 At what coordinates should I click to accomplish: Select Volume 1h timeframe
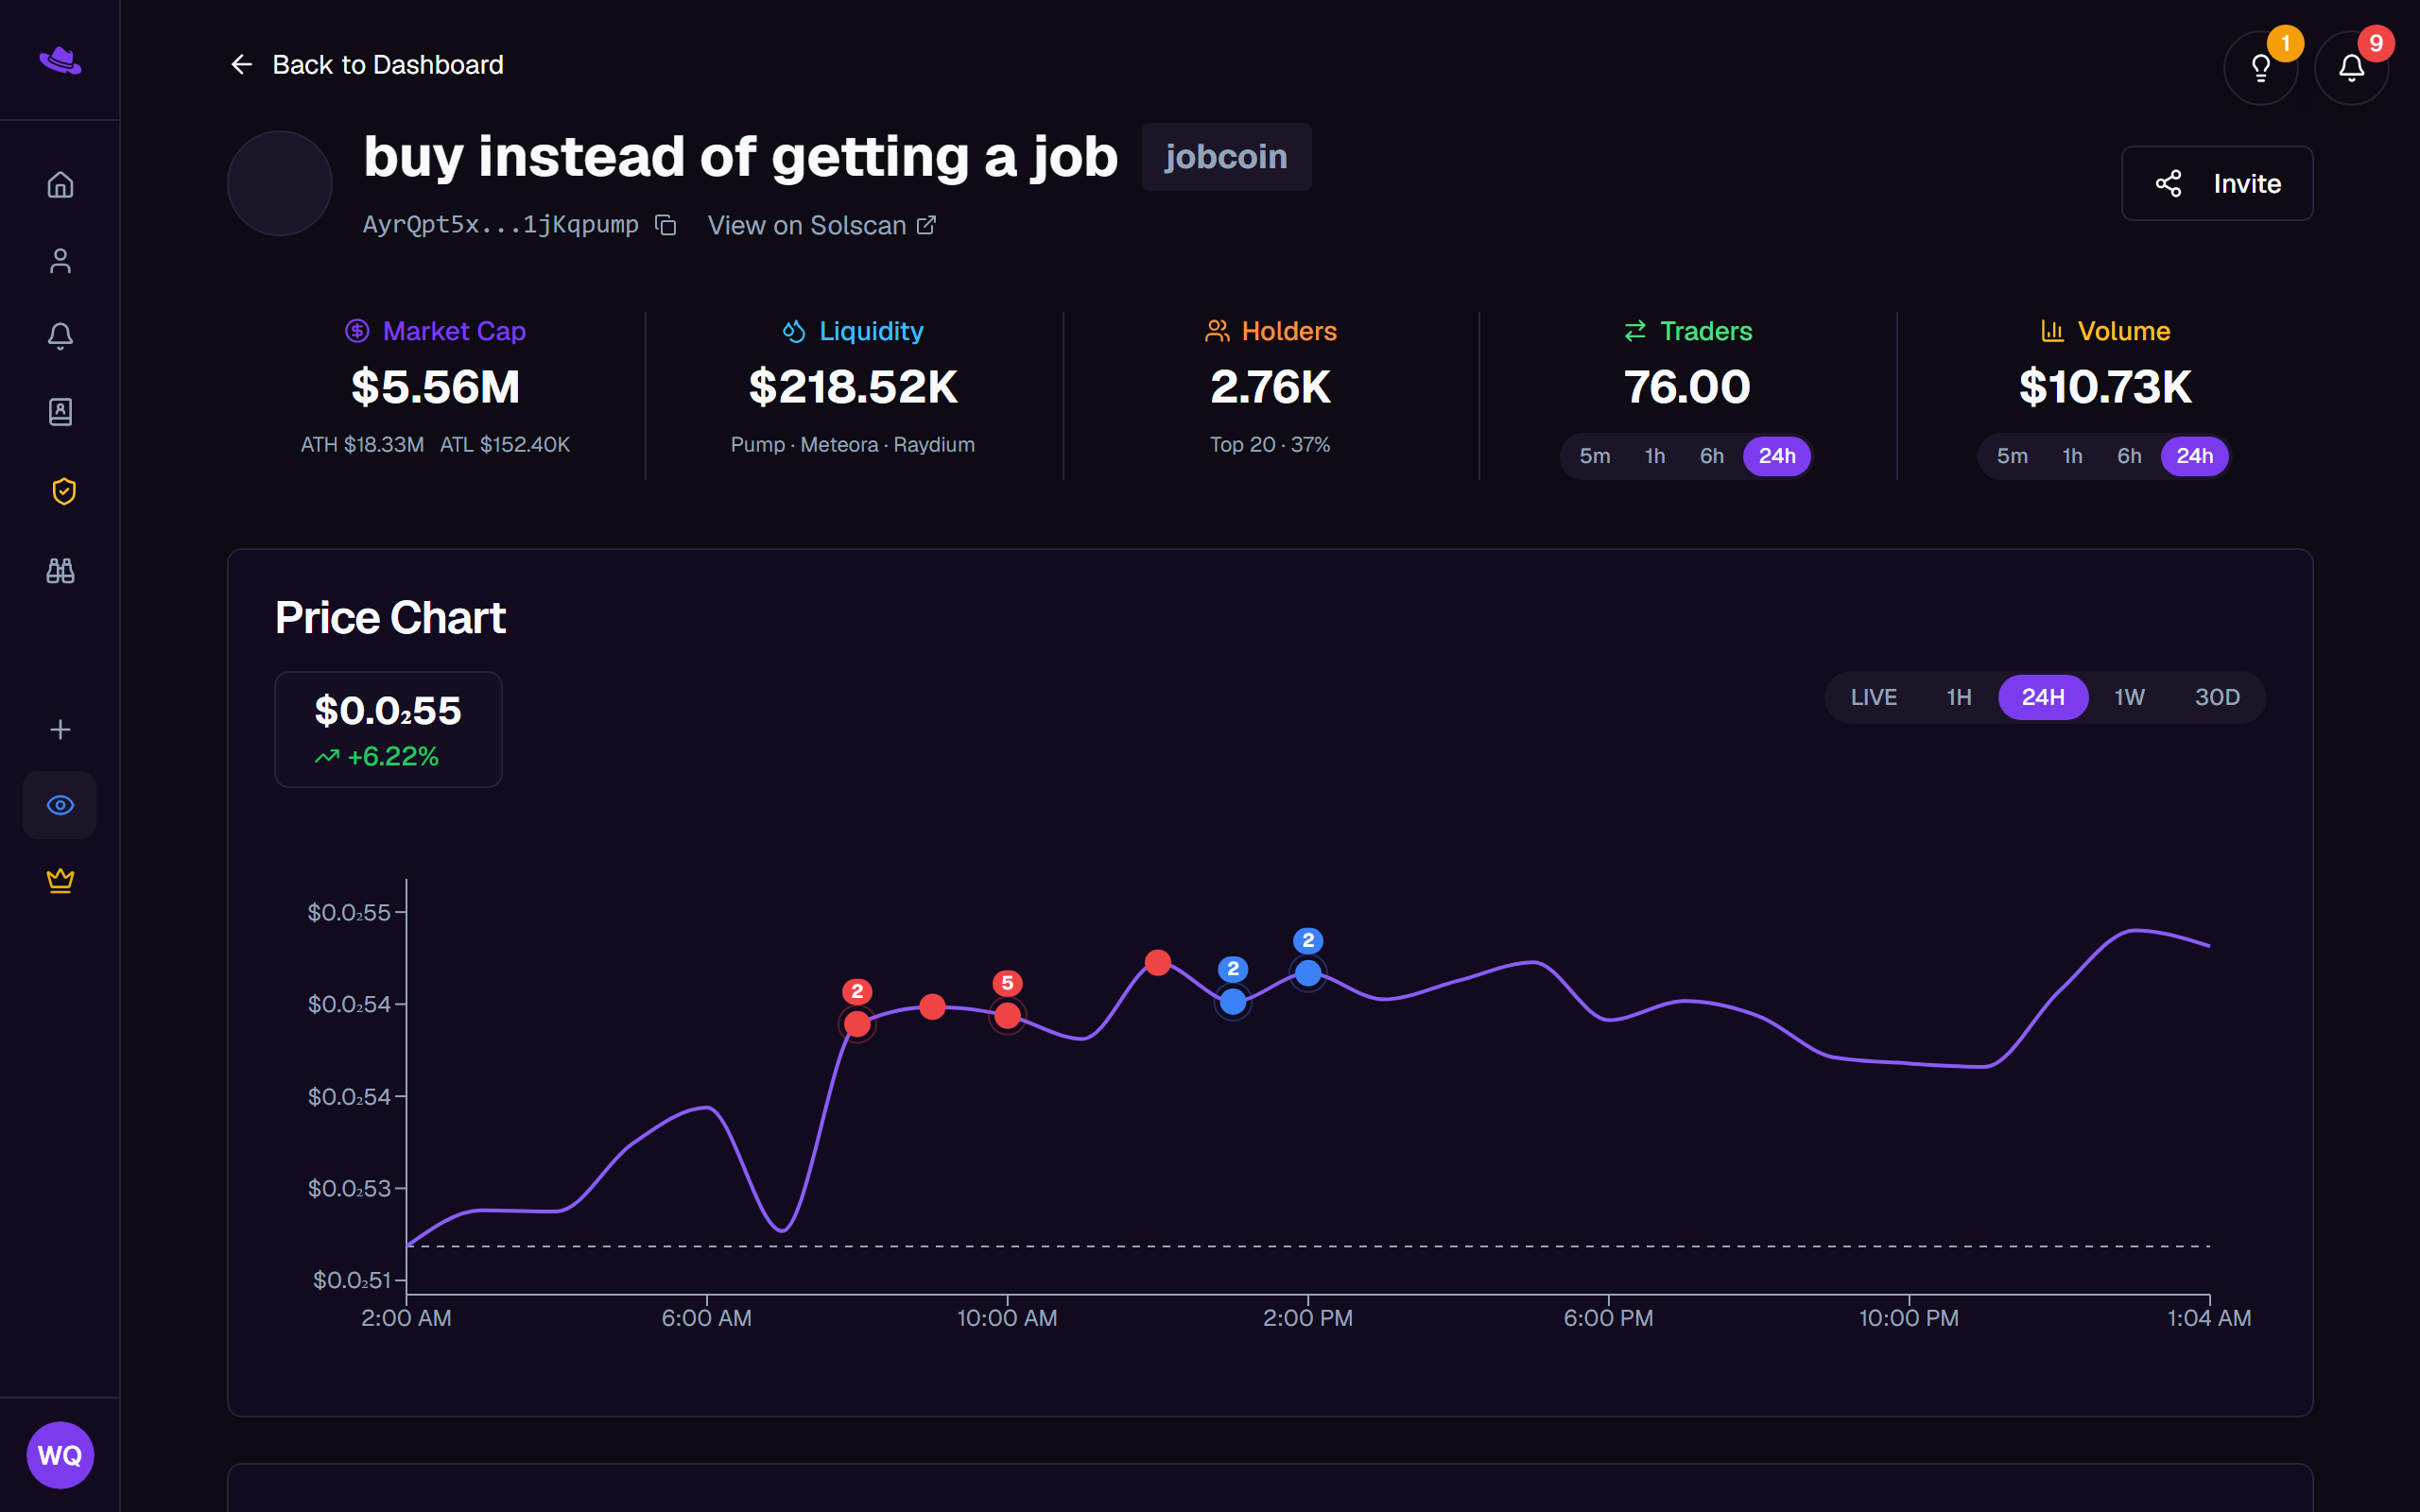[x=2072, y=456]
